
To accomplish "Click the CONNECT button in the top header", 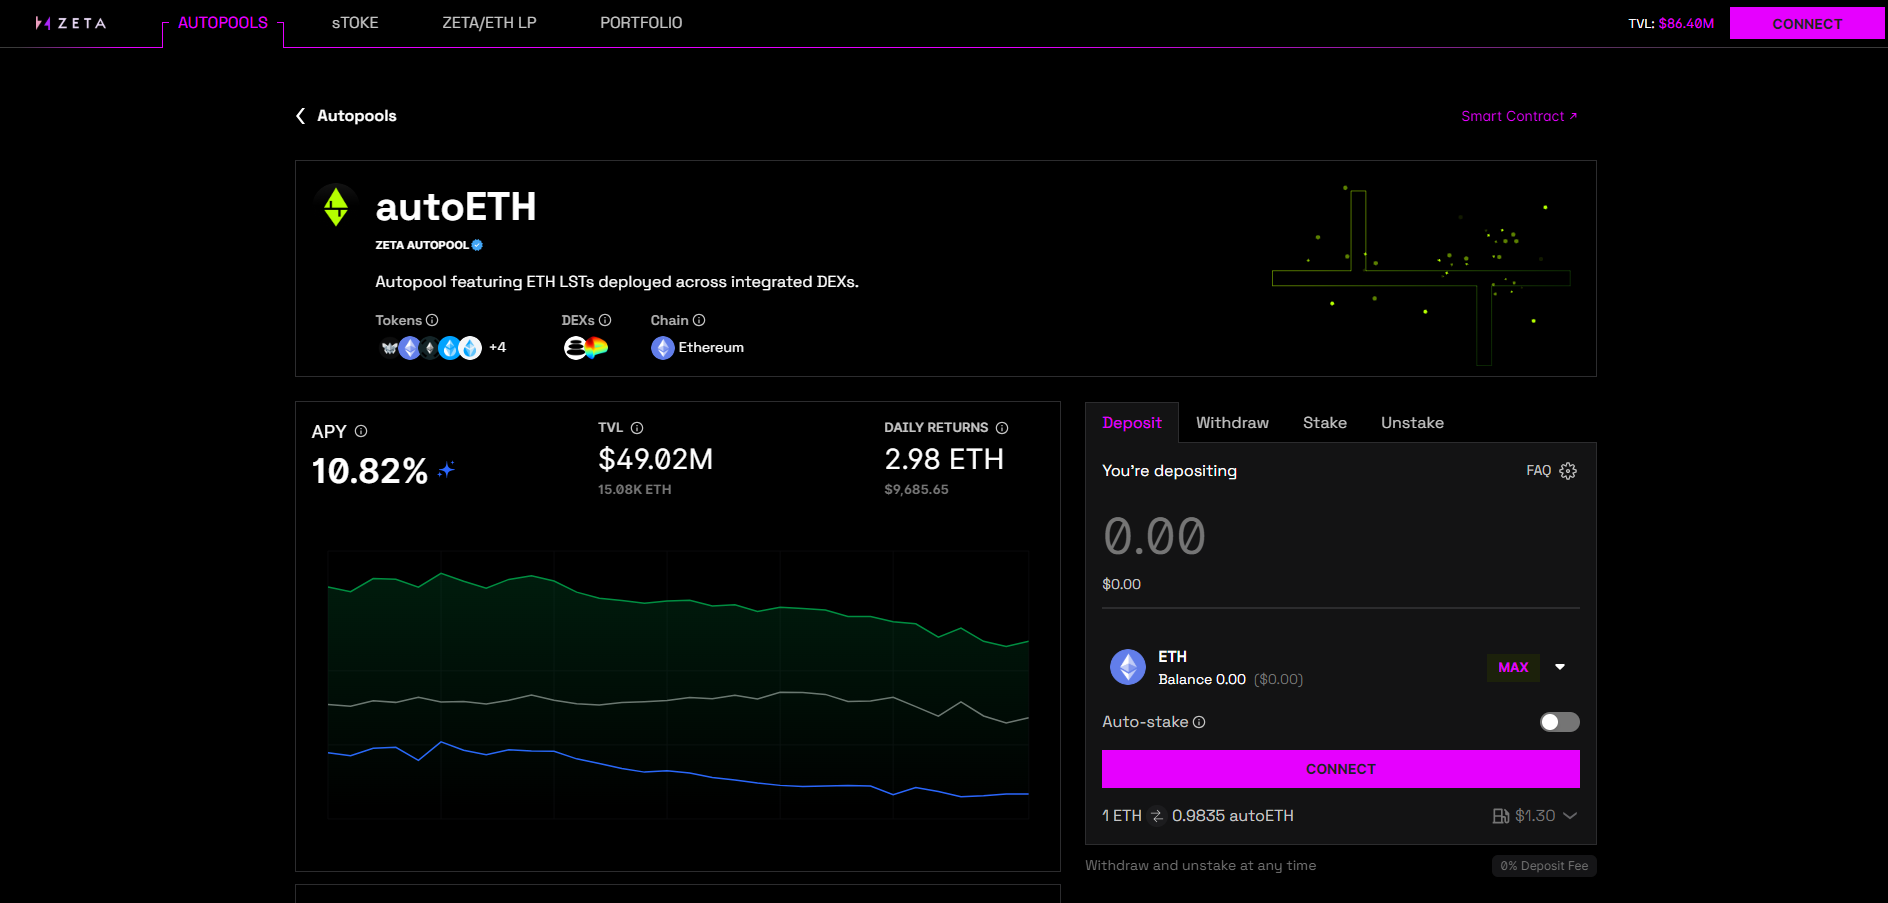I will point(1807,24).
